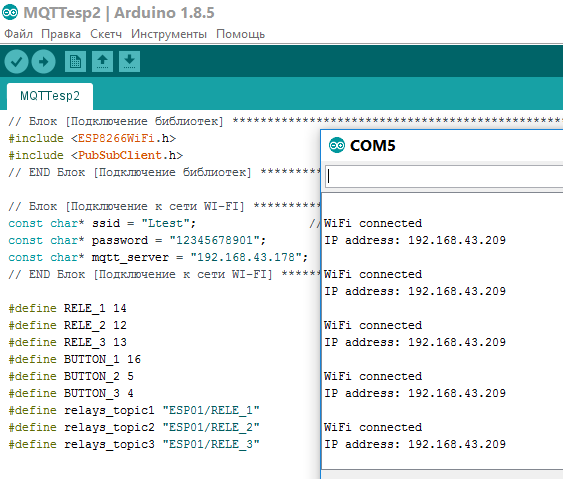The width and height of the screenshot is (563, 479).
Task: Click the Verify sketch checkmark button
Action: point(16,62)
